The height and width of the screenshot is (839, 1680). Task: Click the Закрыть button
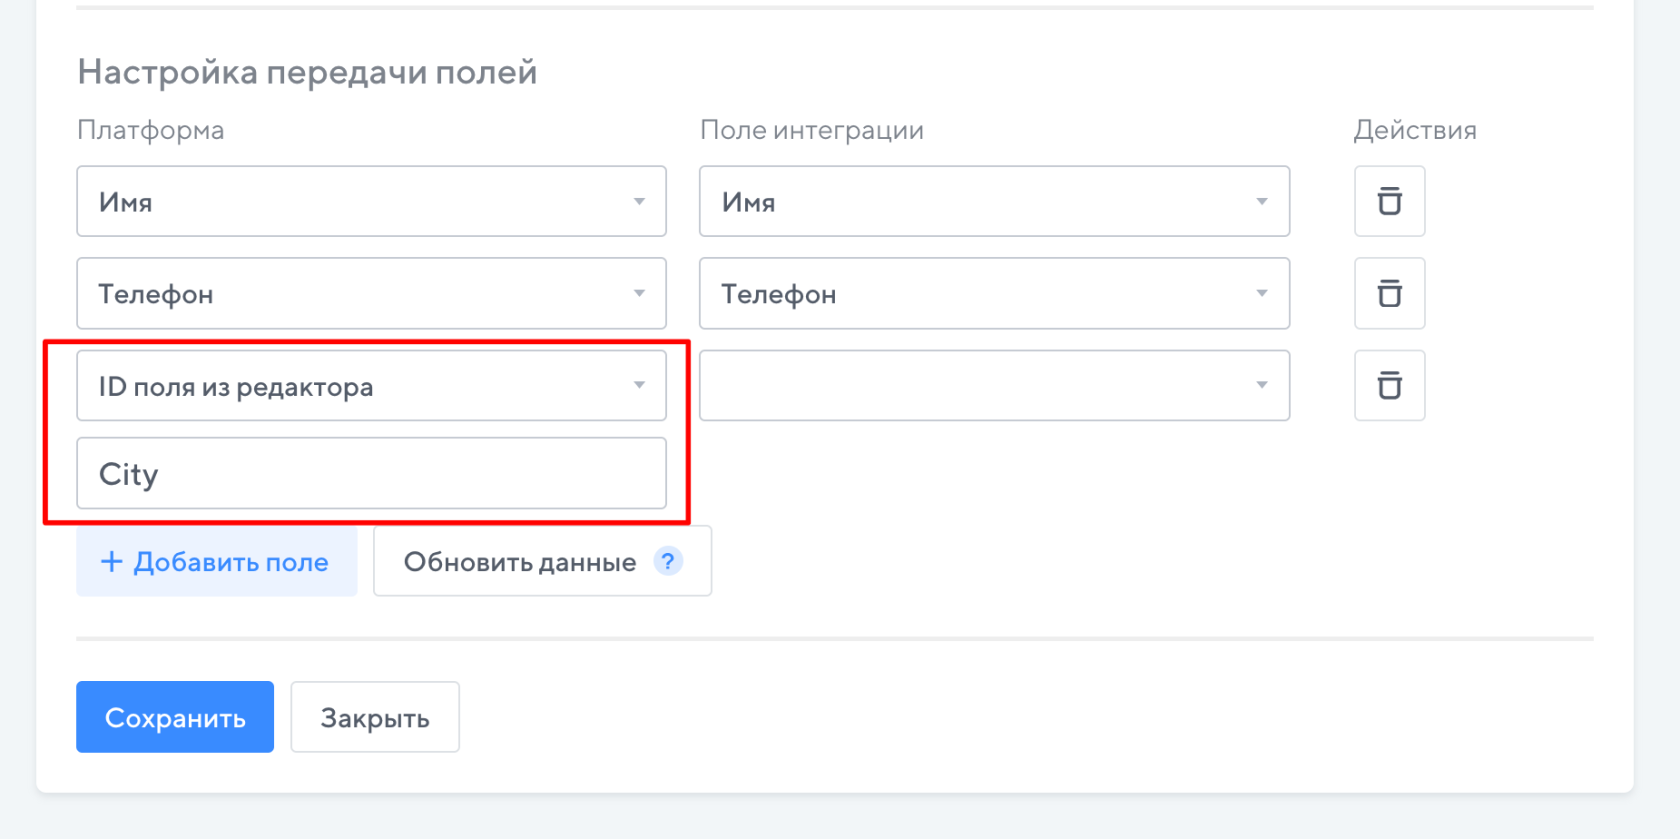tap(375, 717)
